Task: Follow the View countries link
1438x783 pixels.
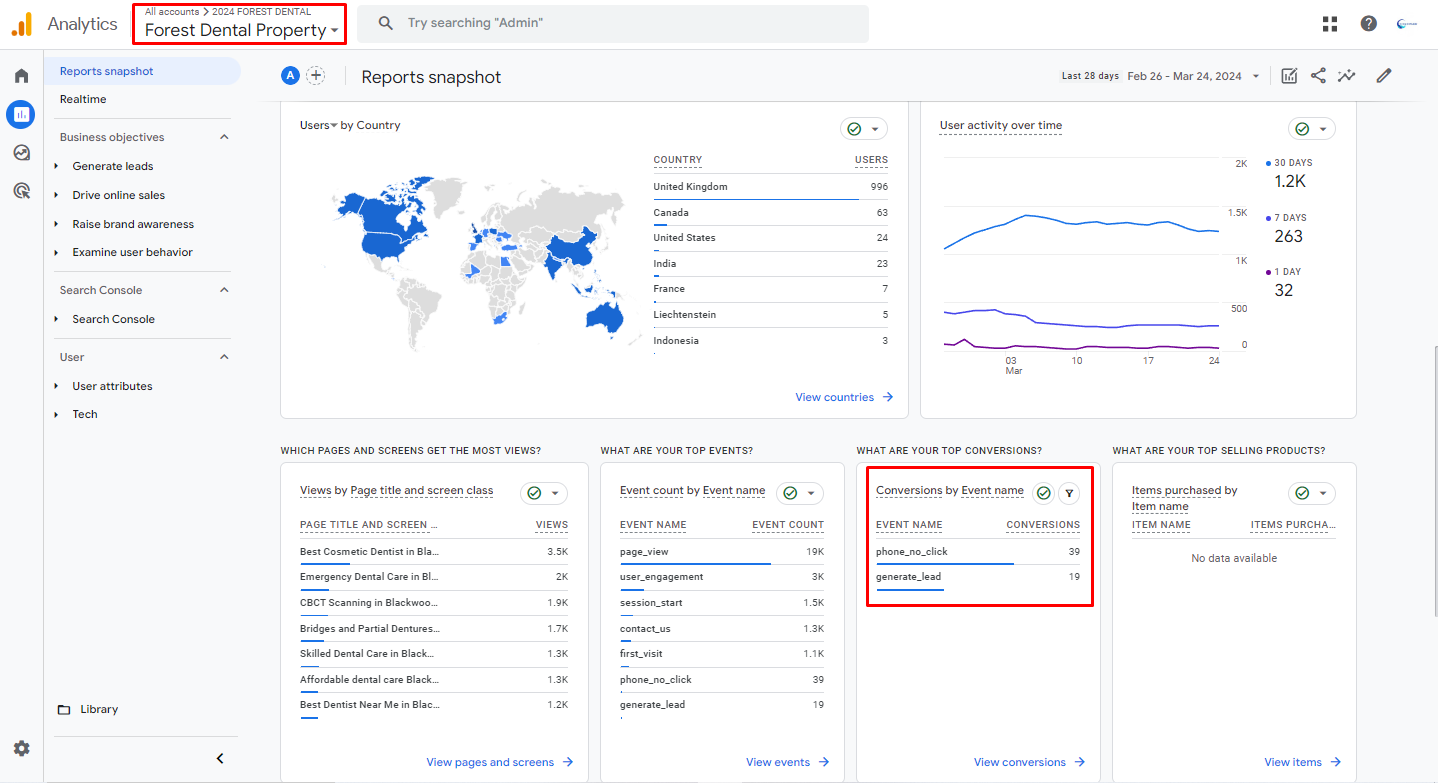Action: [844, 397]
